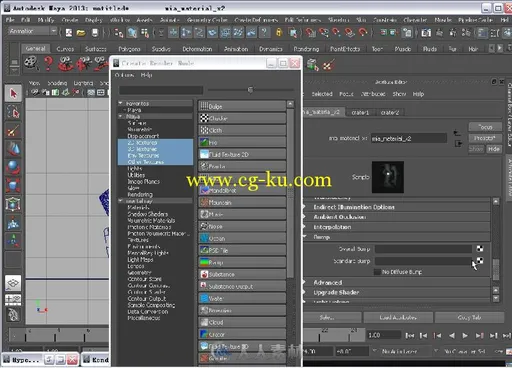Click the Open Scene folder icon
Viewport: 512px width, 368px height.
pyautogui.click(x=81, y=32)
